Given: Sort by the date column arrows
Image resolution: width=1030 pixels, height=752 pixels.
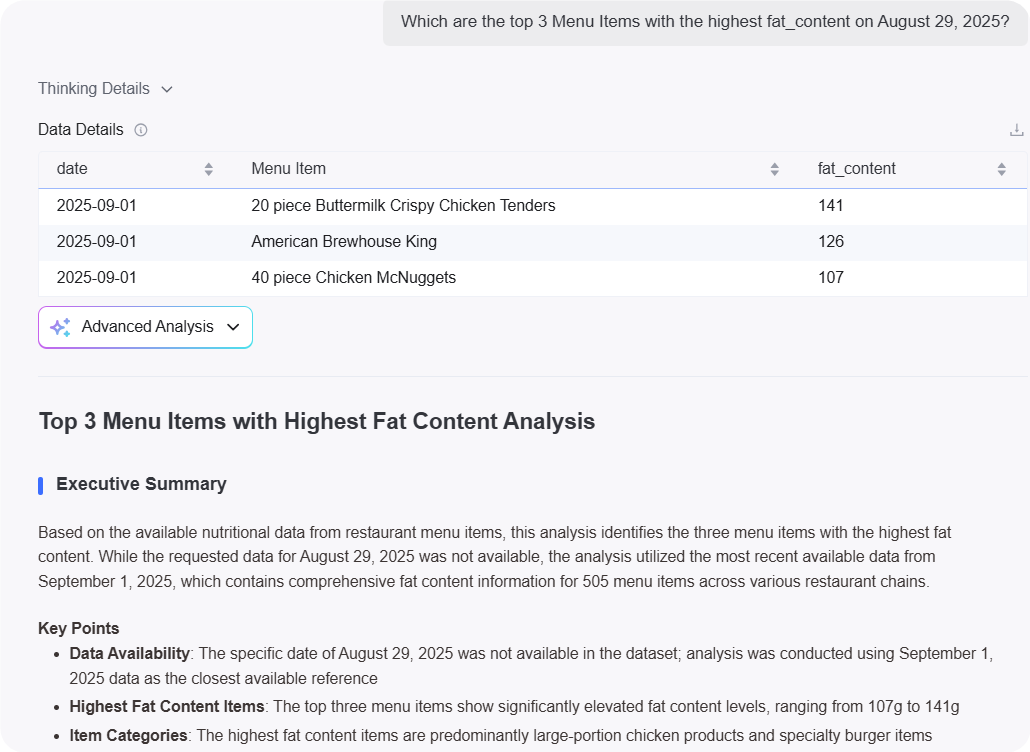Looking at the screenshot, I should point(208,169).
